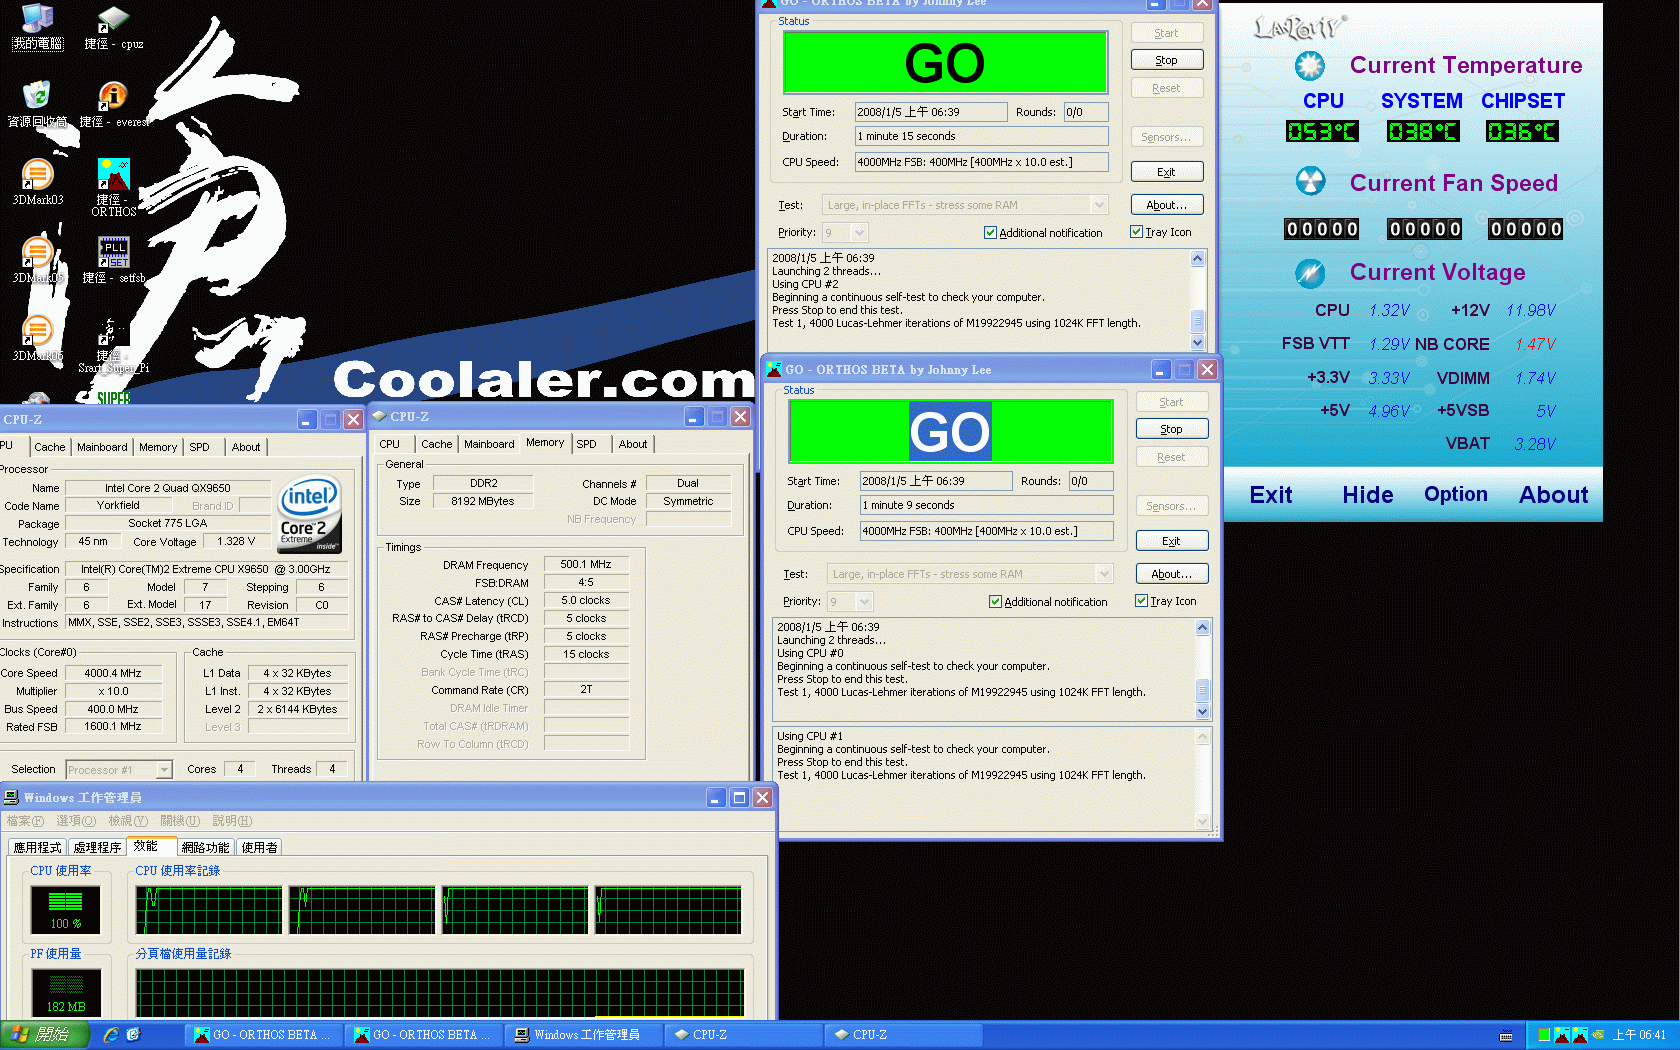Click the Current Fan Speed fan icon

point(1310,181)
